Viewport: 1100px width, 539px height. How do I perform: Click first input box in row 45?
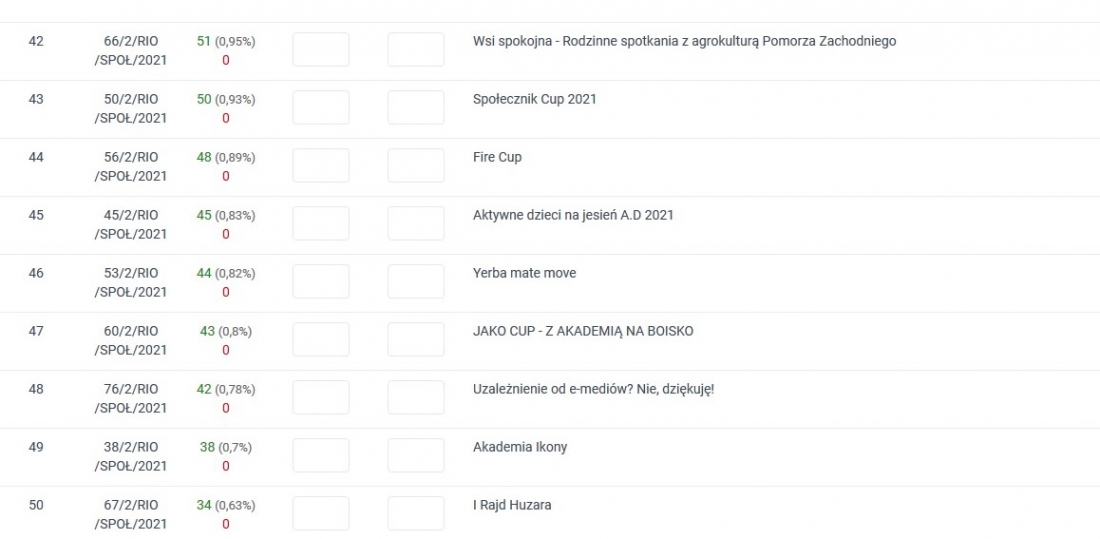click(321, 224)
